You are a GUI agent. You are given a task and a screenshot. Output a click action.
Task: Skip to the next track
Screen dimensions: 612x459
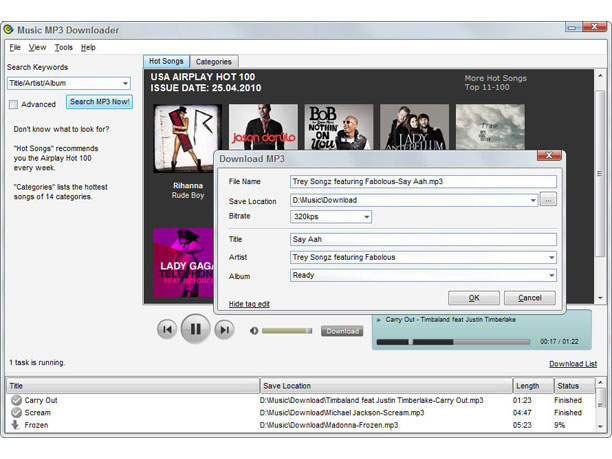click(224, 330)
